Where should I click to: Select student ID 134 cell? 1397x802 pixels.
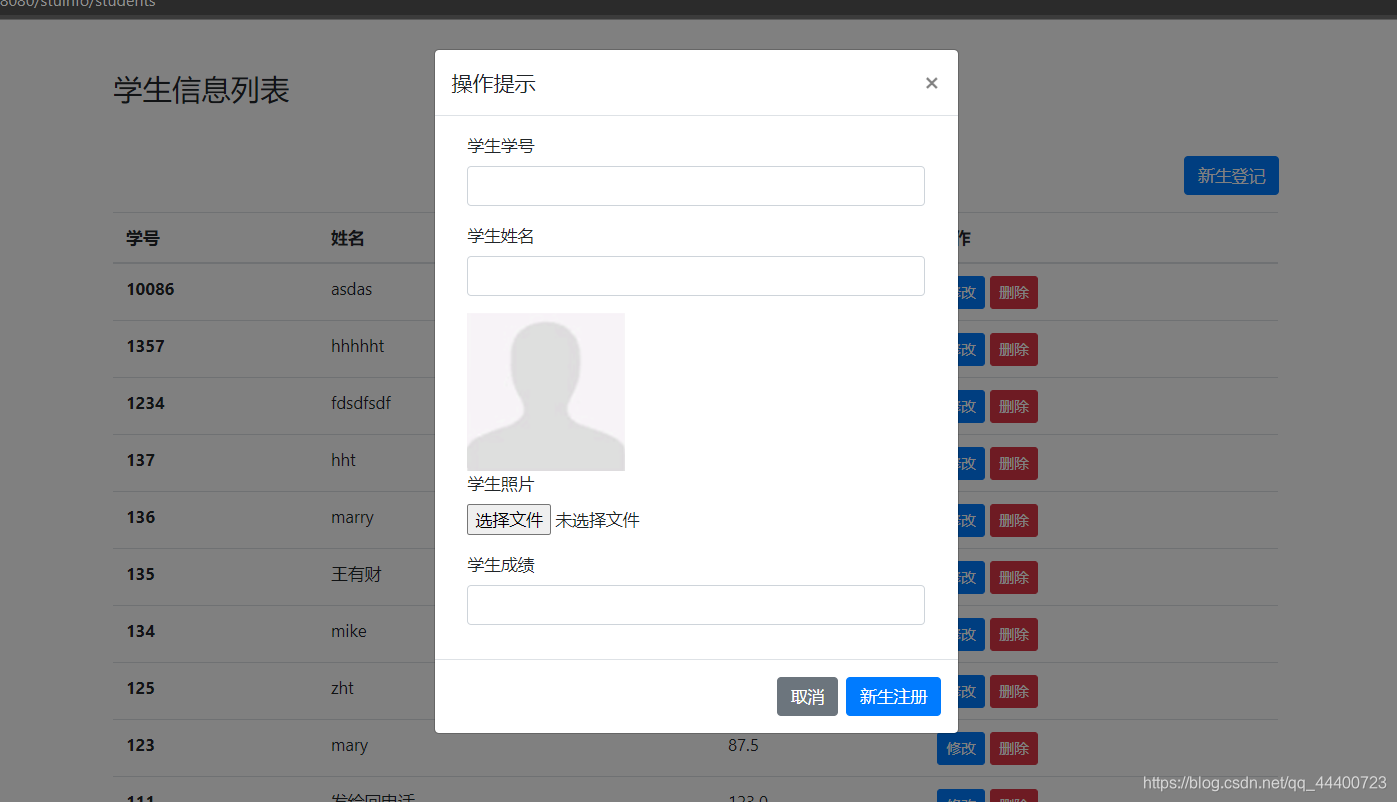pos(140,631)
